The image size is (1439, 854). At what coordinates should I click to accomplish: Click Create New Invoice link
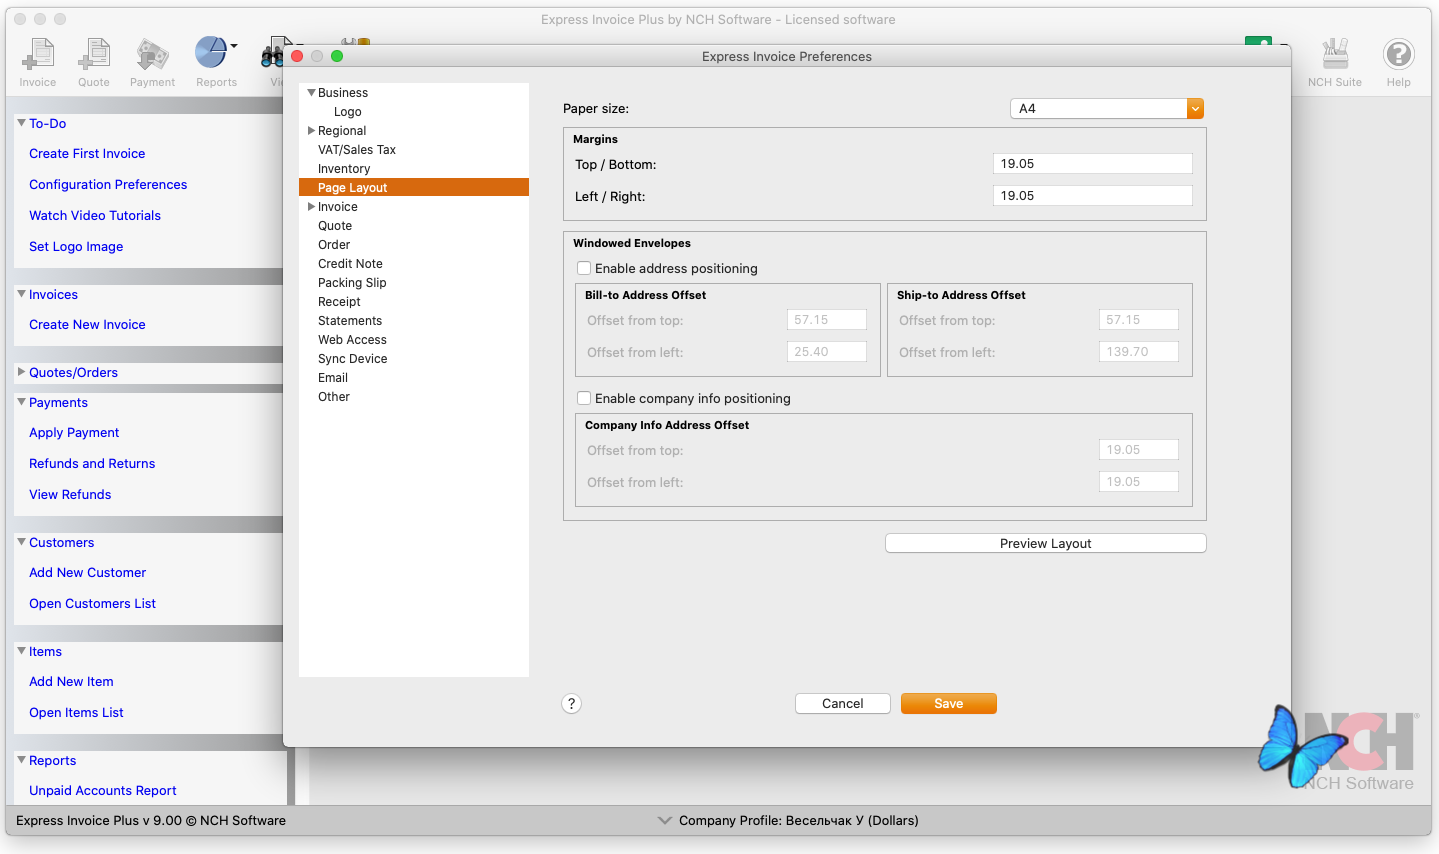point(87,325)
